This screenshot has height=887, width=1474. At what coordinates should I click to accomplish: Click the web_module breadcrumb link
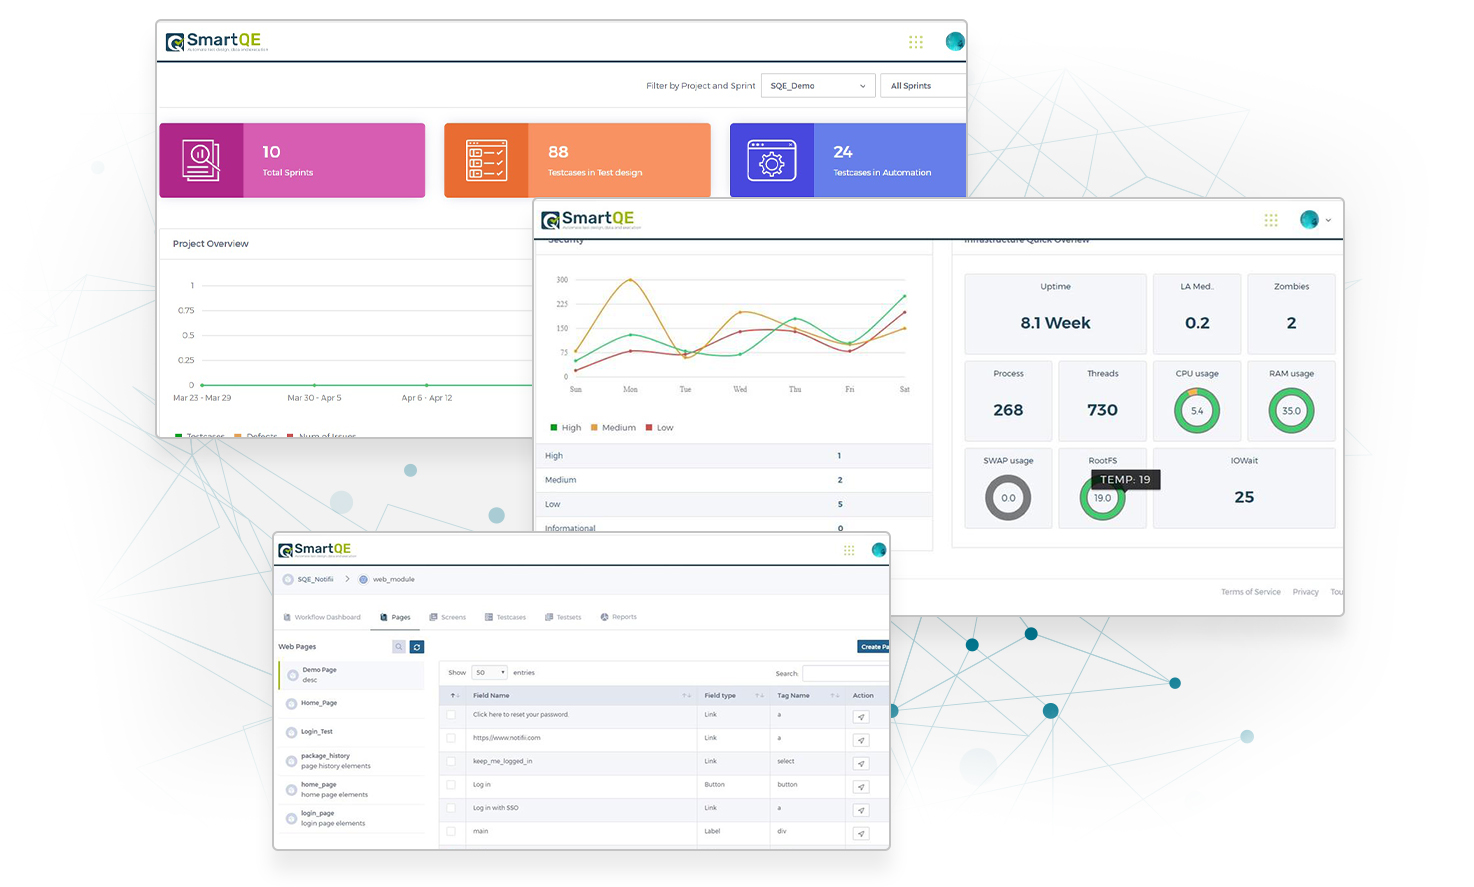click(x=394, y=580)
